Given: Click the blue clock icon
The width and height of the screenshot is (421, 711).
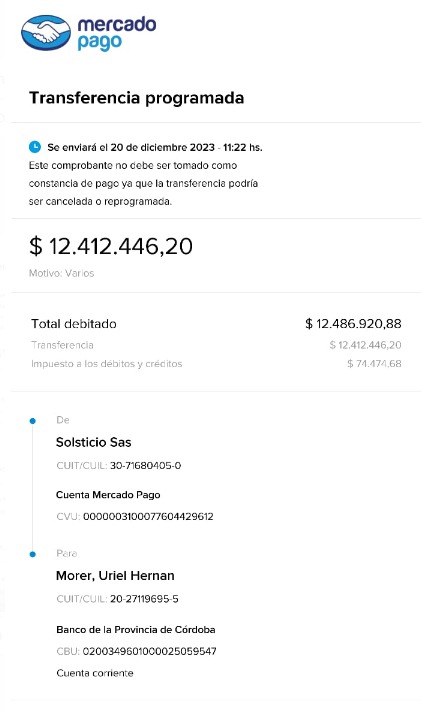Looking at the screenshot, I should [x=35, y=147].
